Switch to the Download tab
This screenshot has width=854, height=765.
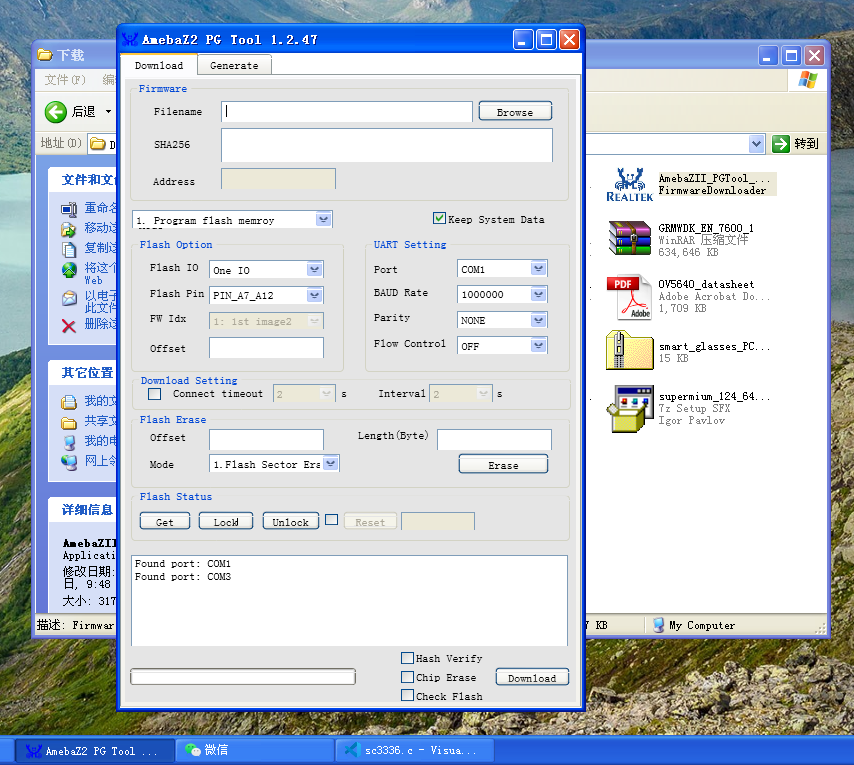[159, 66]
